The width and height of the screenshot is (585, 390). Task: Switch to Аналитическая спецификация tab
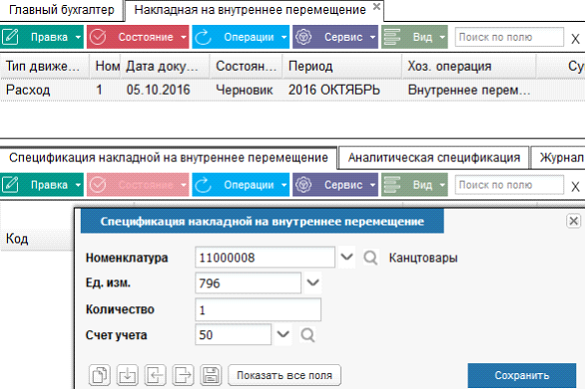[434, 158]
